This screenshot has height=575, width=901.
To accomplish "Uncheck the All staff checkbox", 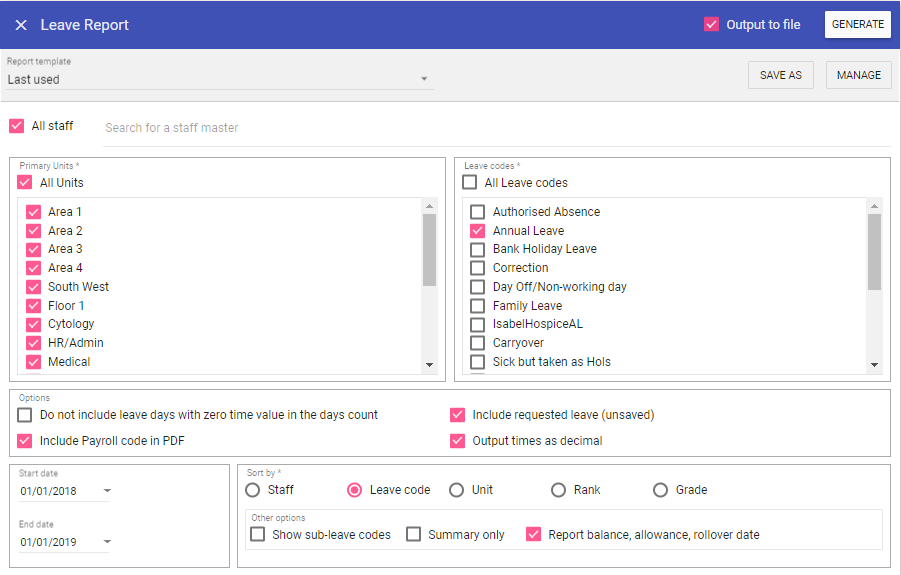I will [x=16, y=126].
